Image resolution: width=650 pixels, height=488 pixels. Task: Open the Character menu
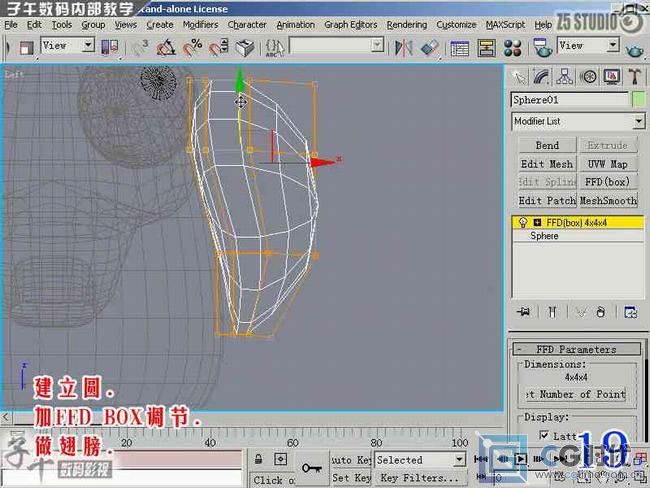(x=247, y=25)
